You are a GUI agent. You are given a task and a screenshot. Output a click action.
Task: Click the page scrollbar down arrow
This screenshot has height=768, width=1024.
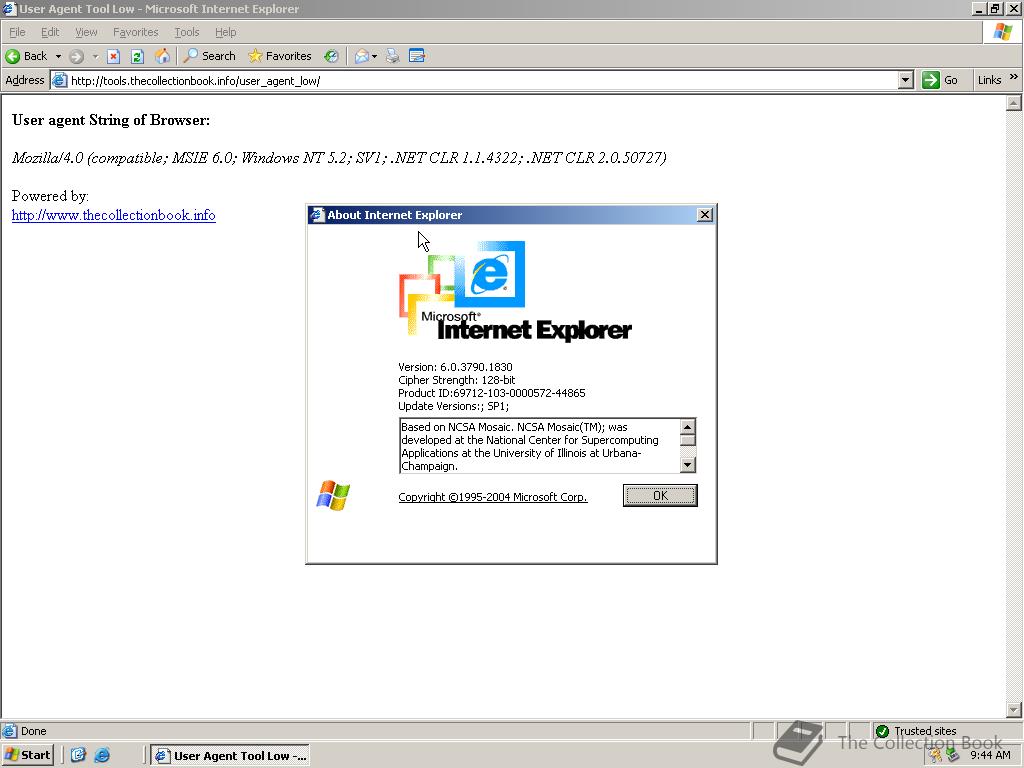click(1014, 709)
